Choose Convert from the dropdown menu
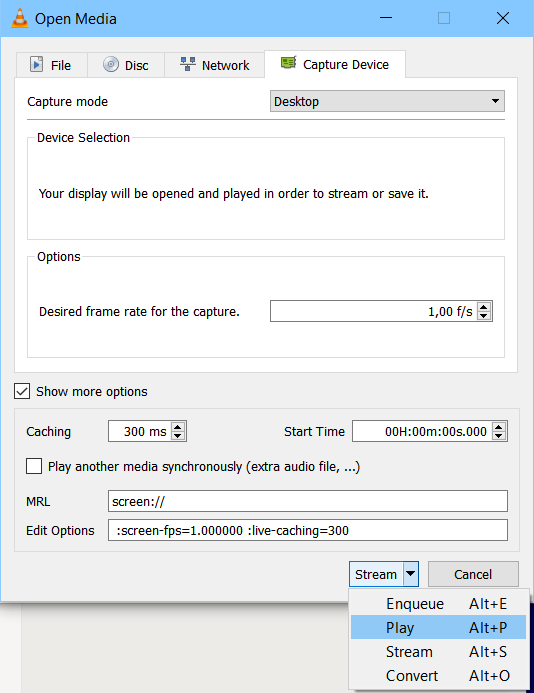The height and width of the screenshot is (693, 534). pos(438,675)
